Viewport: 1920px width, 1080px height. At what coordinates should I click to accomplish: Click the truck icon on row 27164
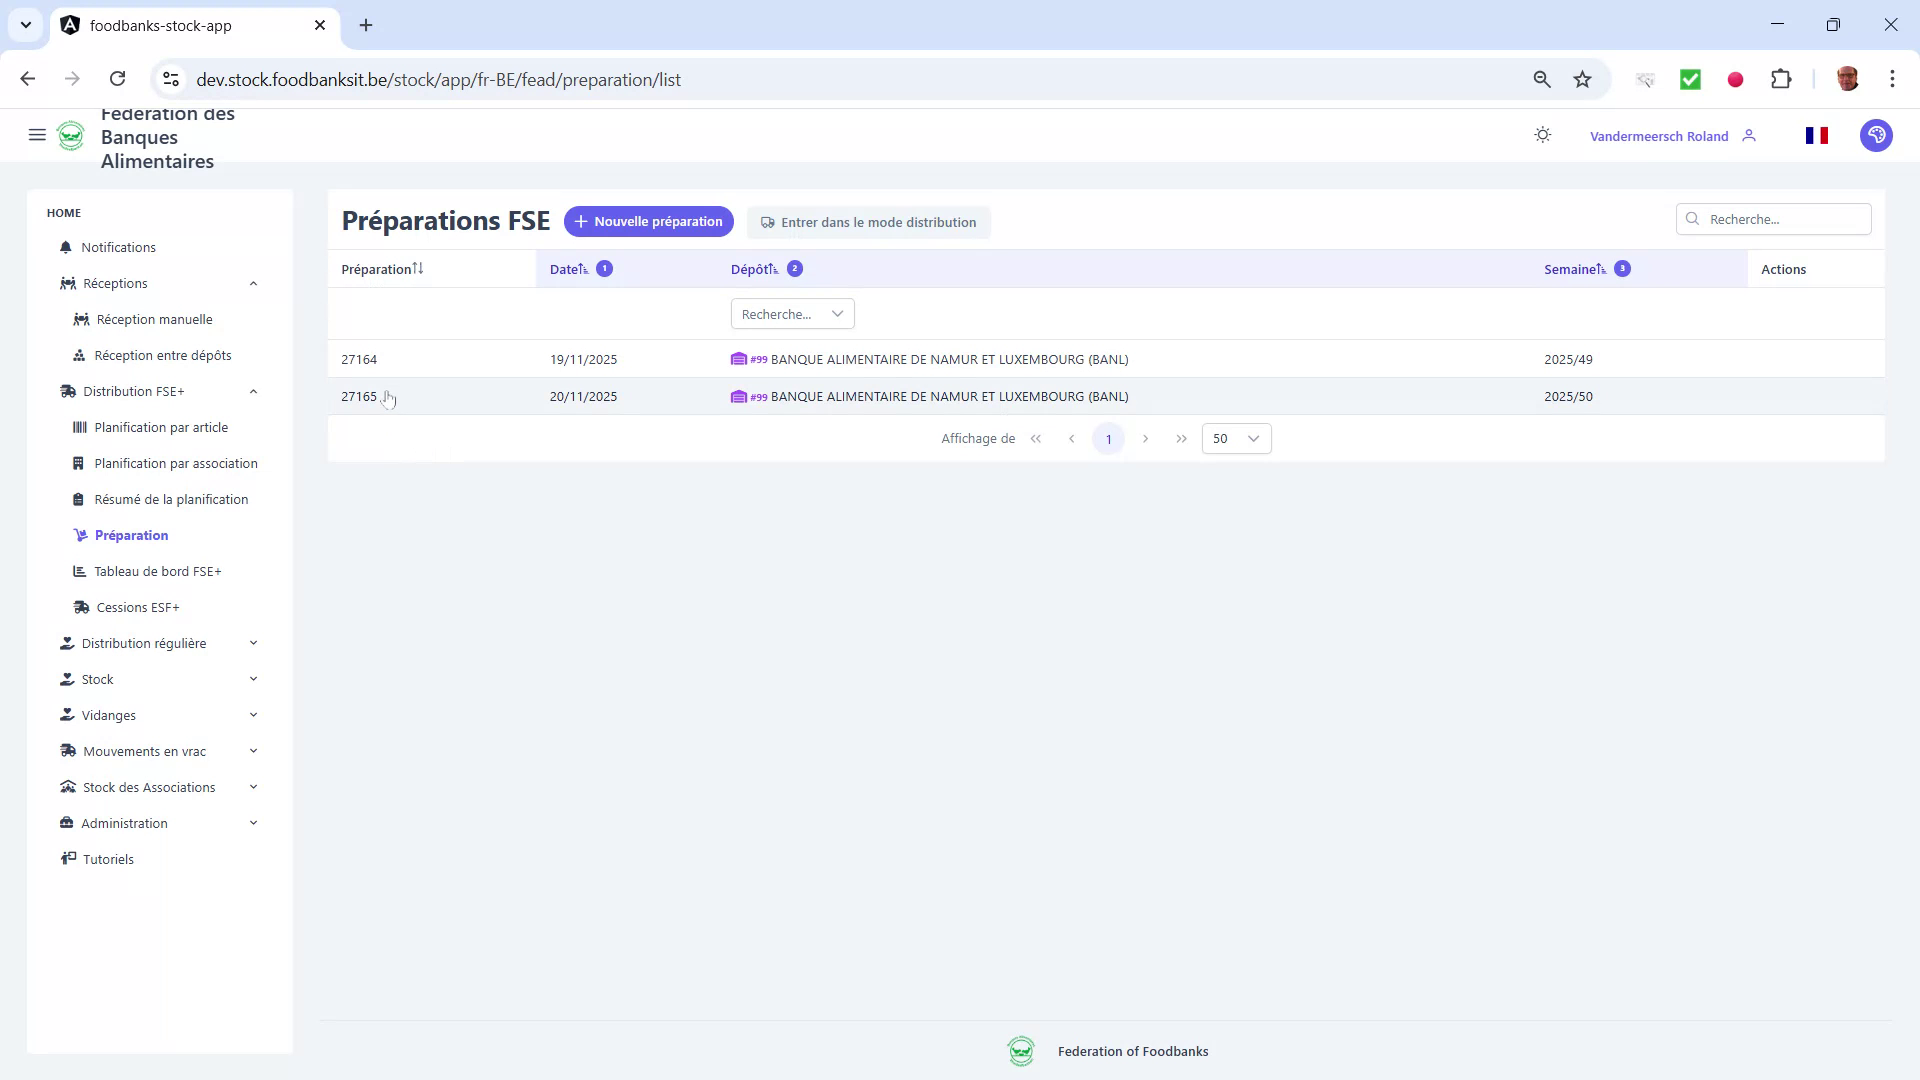[738, 359]
